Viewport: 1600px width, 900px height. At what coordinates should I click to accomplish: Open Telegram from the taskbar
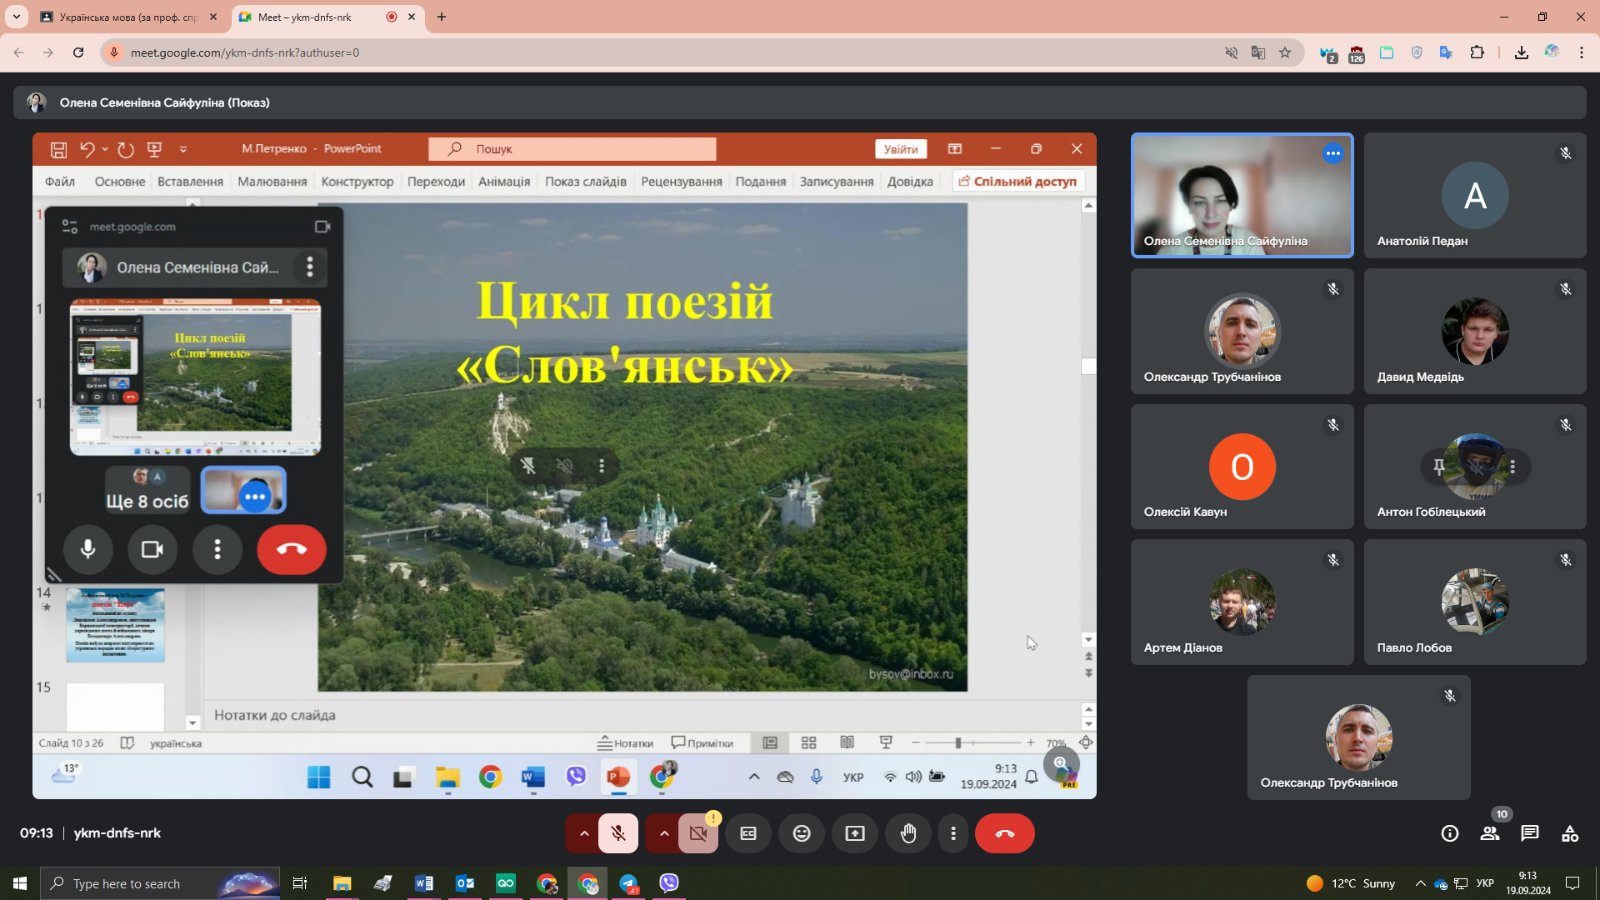[628, 883]
